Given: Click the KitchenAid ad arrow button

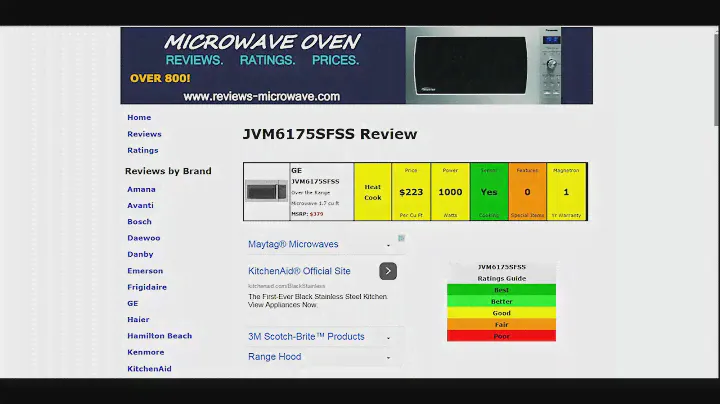Looking at the screenshot, I should tap(388, 271).
